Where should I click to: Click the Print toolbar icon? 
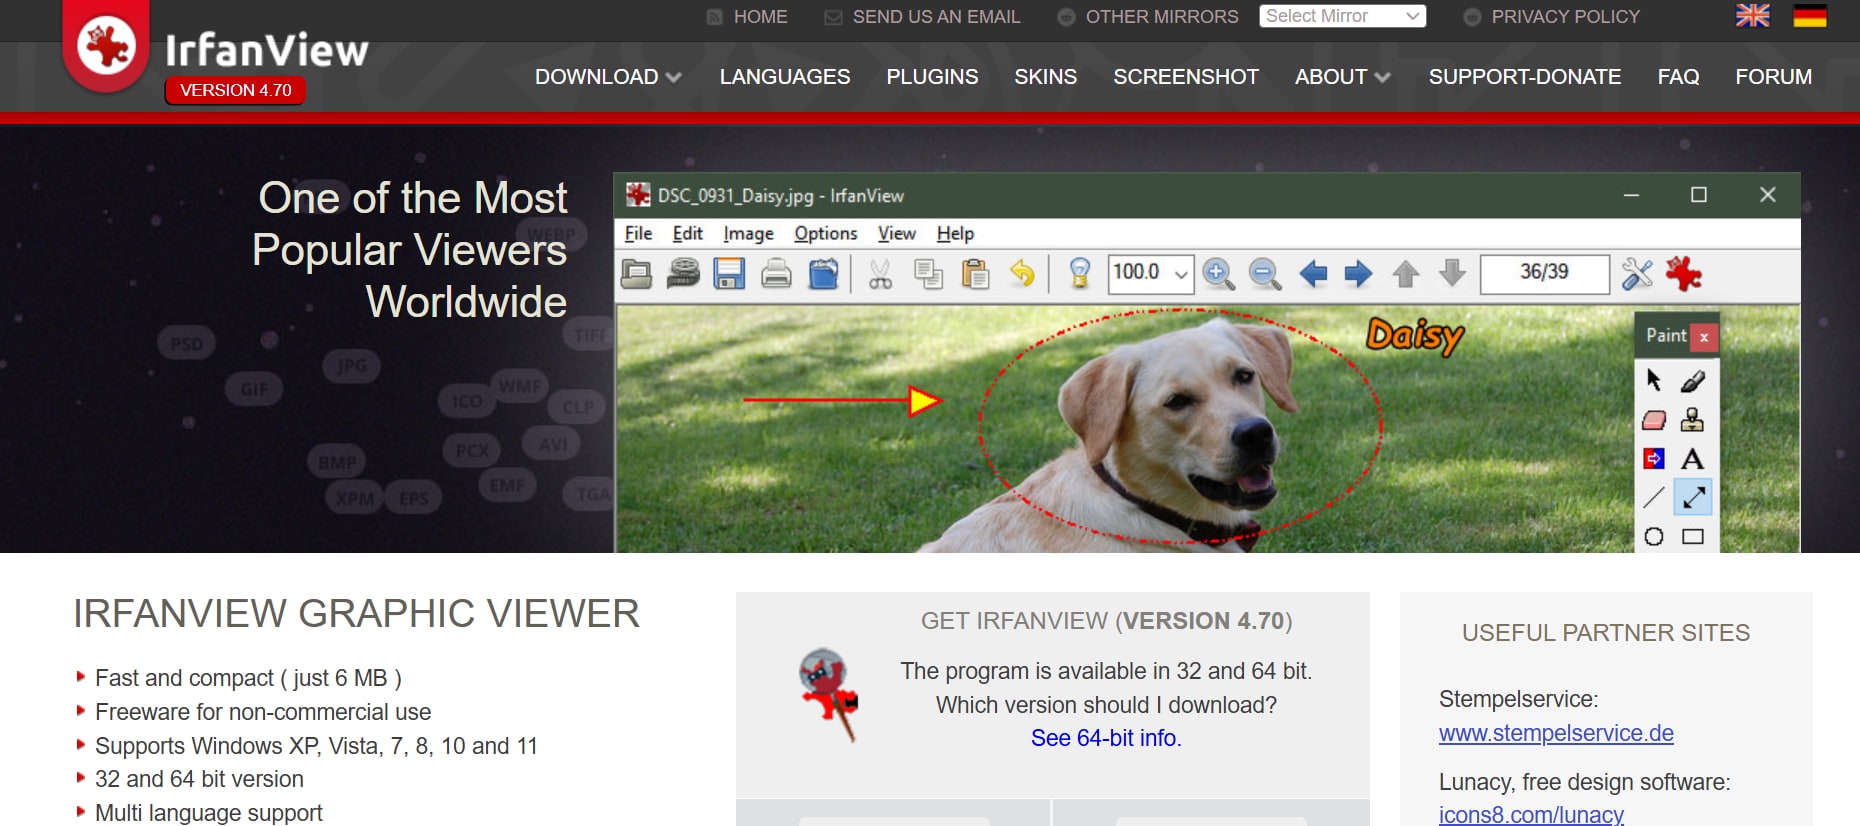[776, 273]
